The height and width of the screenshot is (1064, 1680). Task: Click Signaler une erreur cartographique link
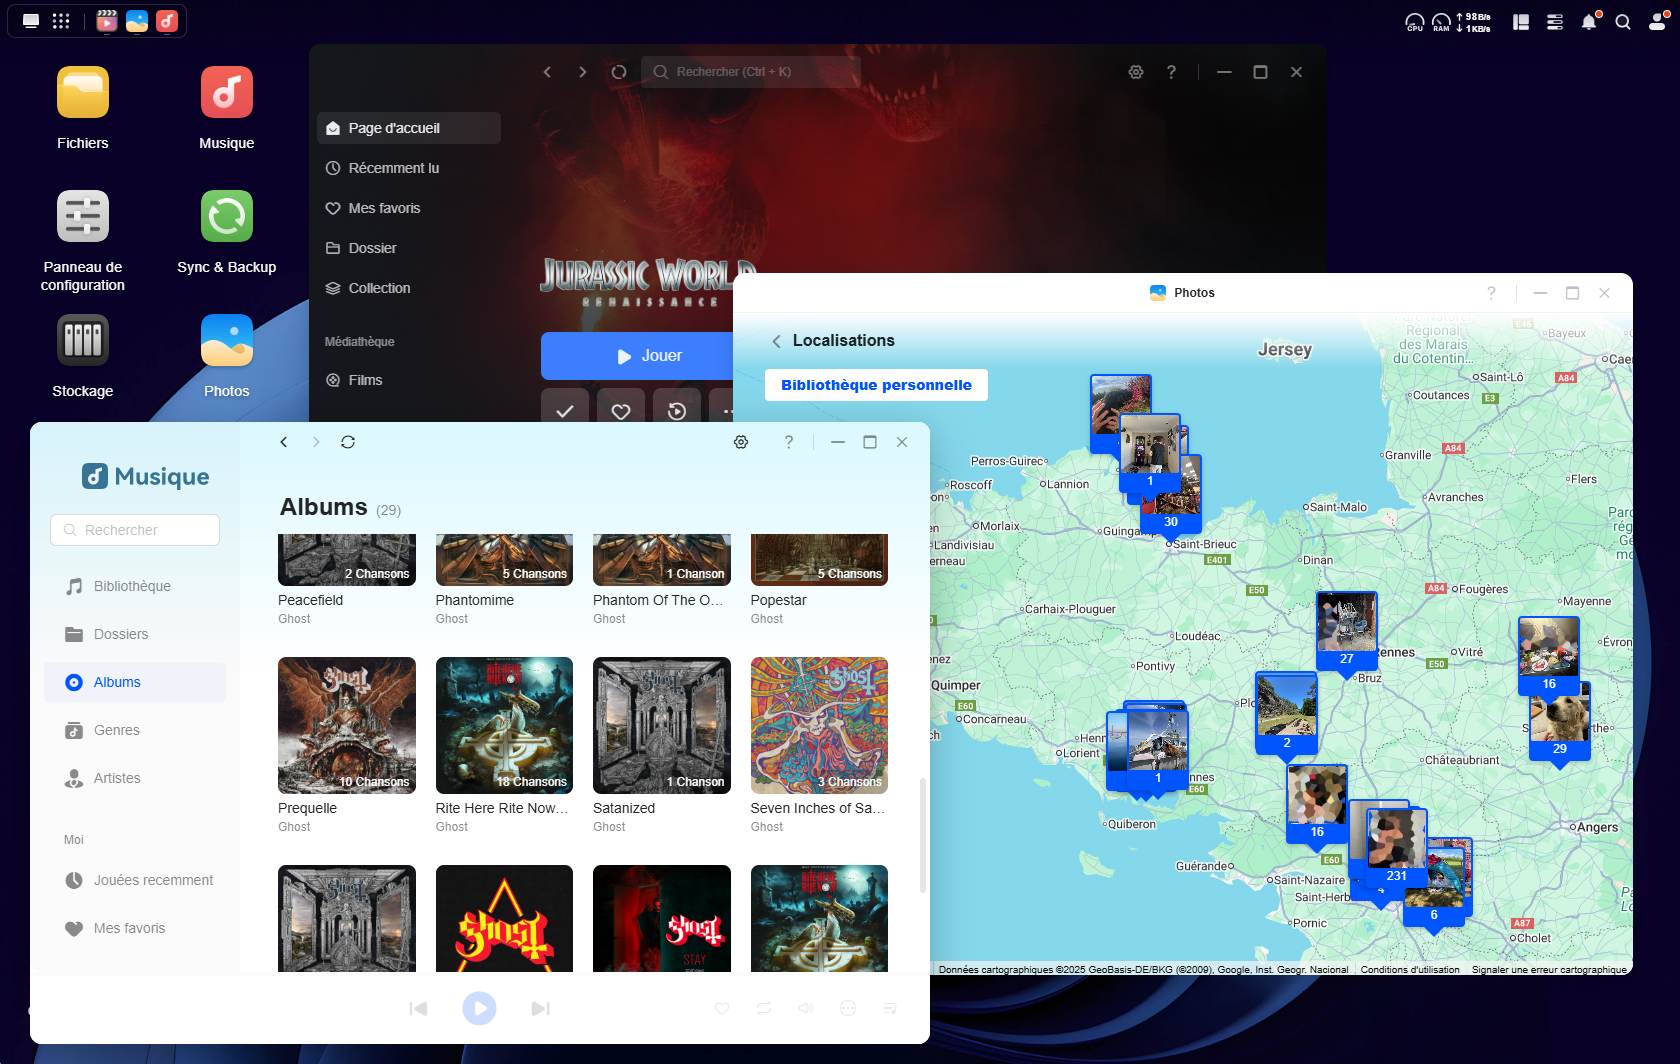coord(1549,970)
